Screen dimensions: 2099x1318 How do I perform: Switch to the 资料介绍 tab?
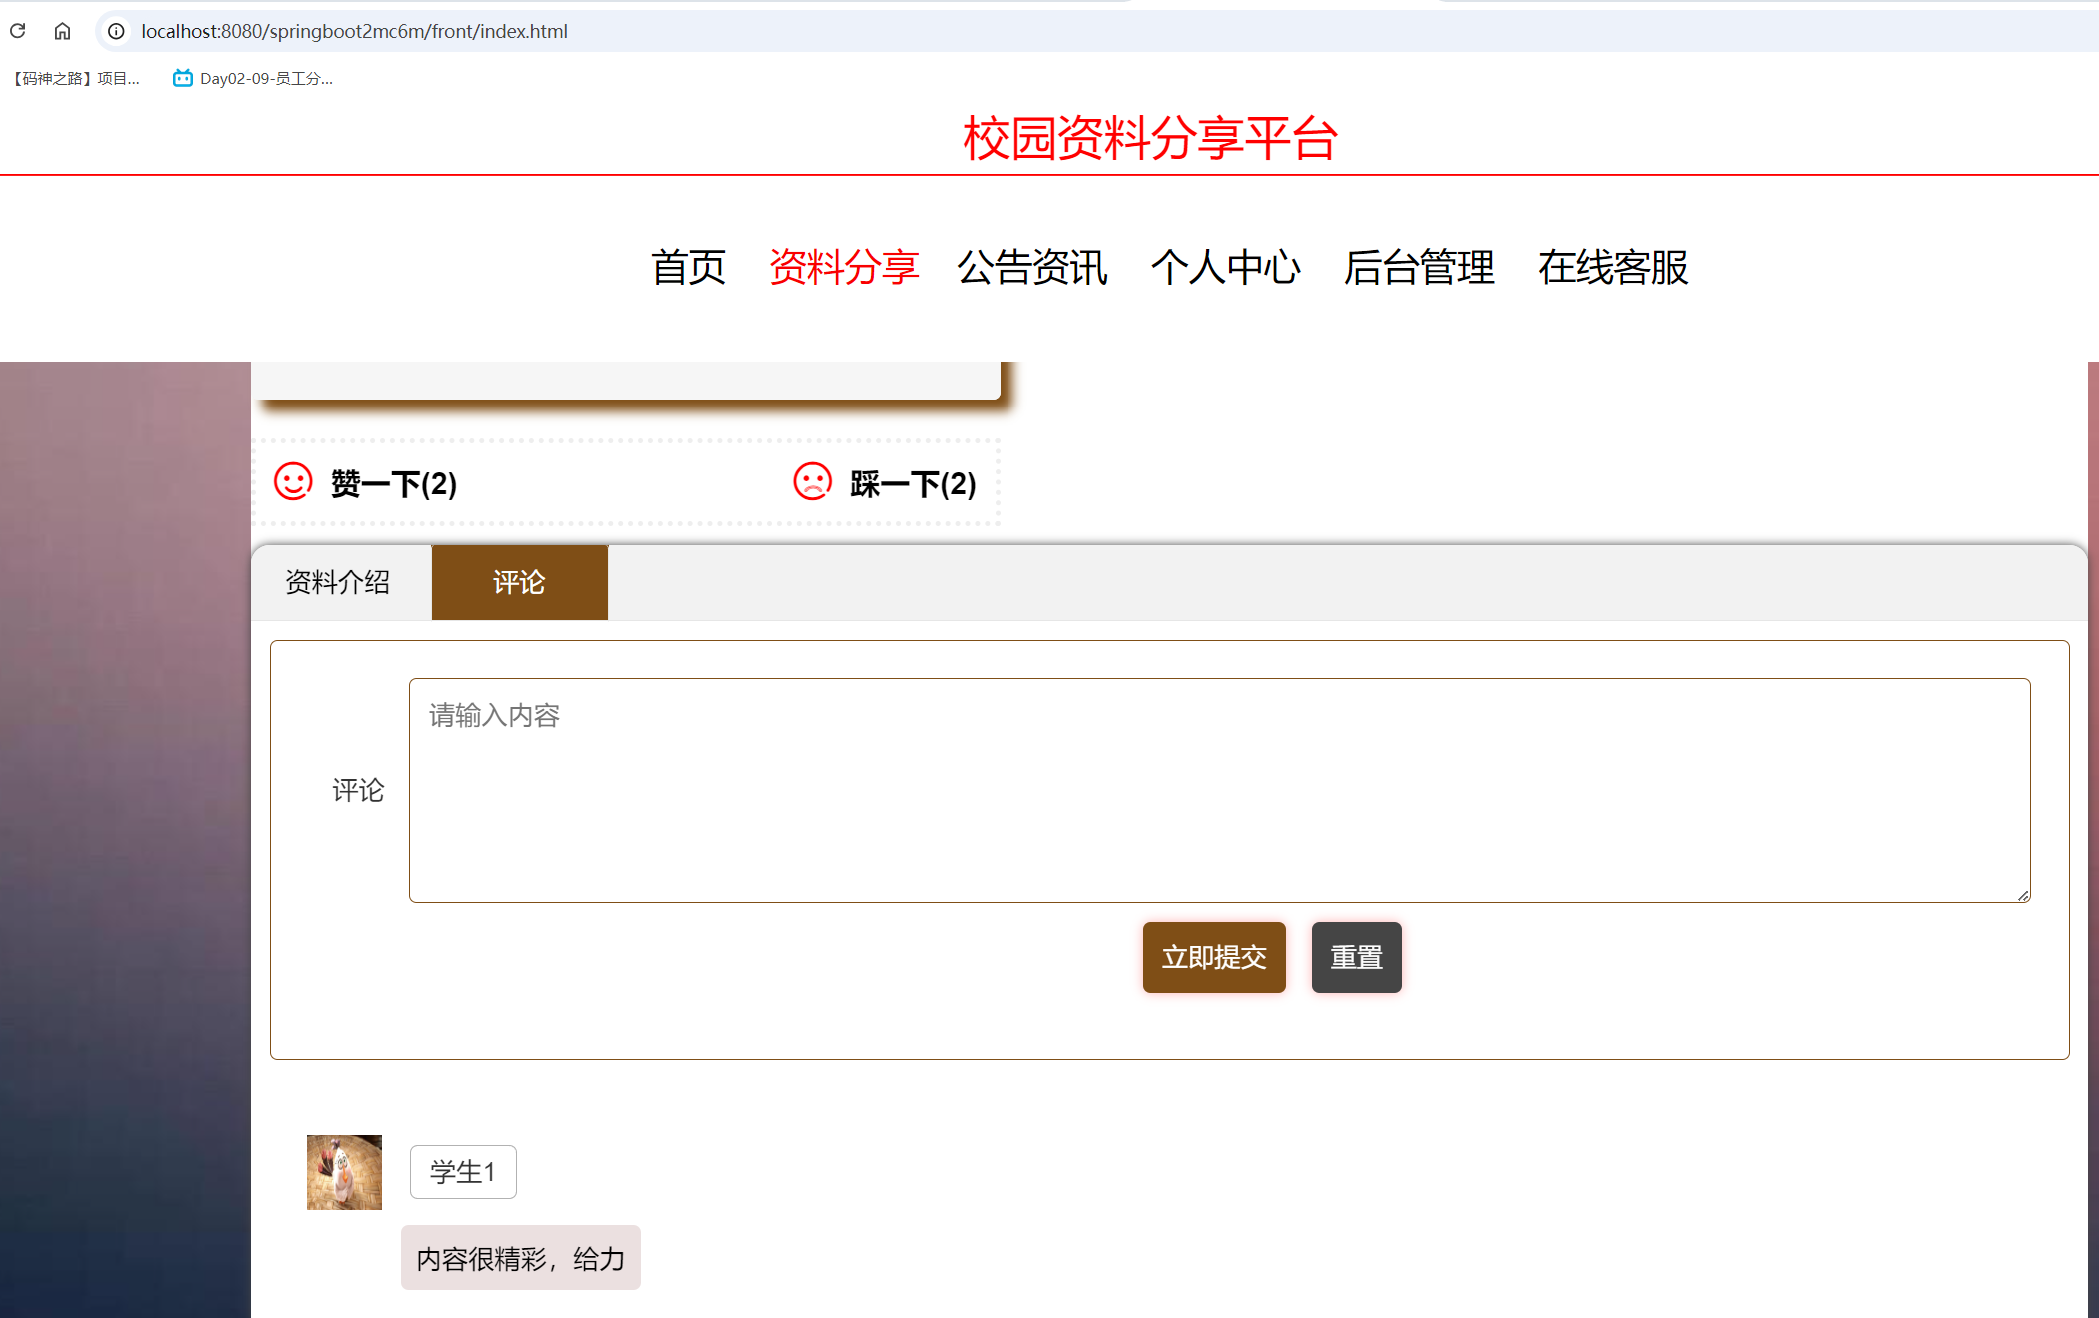pos(338,582)
